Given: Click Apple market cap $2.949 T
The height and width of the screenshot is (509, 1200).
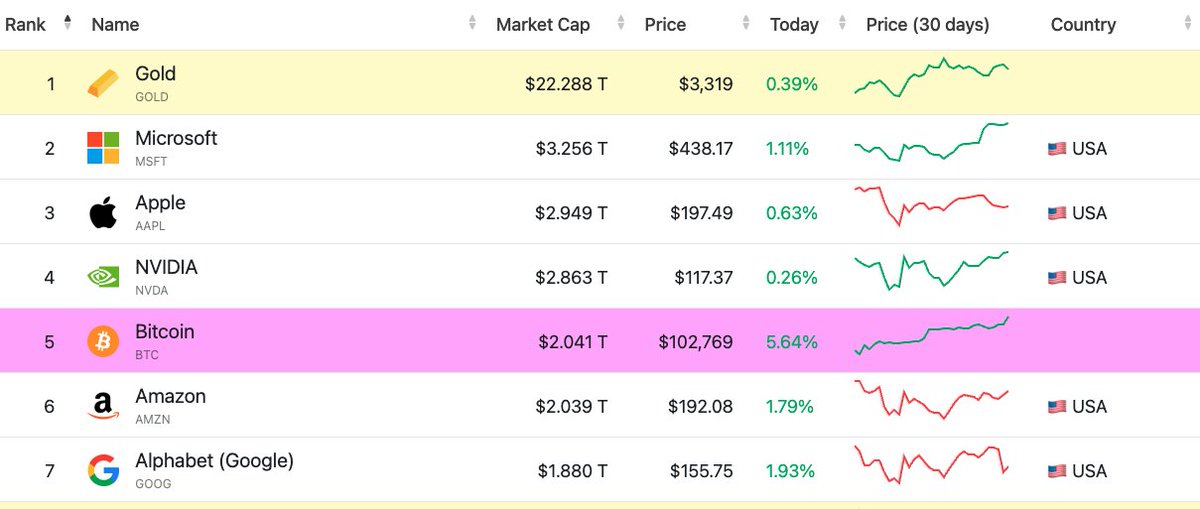Looking at the screenshot, I should coord(571,213).
